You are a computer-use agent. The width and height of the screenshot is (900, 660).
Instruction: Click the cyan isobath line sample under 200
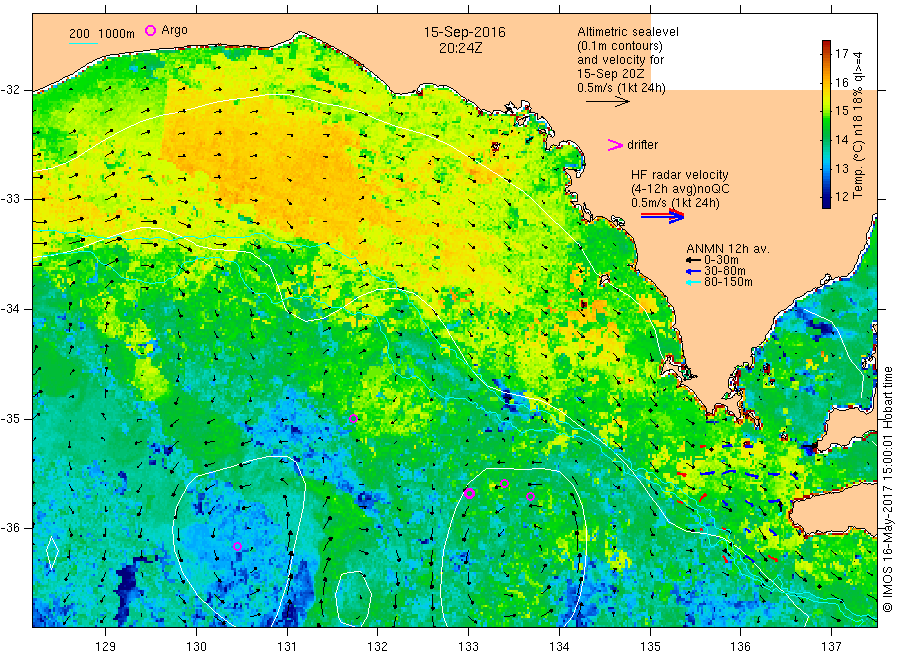(83, 43)
